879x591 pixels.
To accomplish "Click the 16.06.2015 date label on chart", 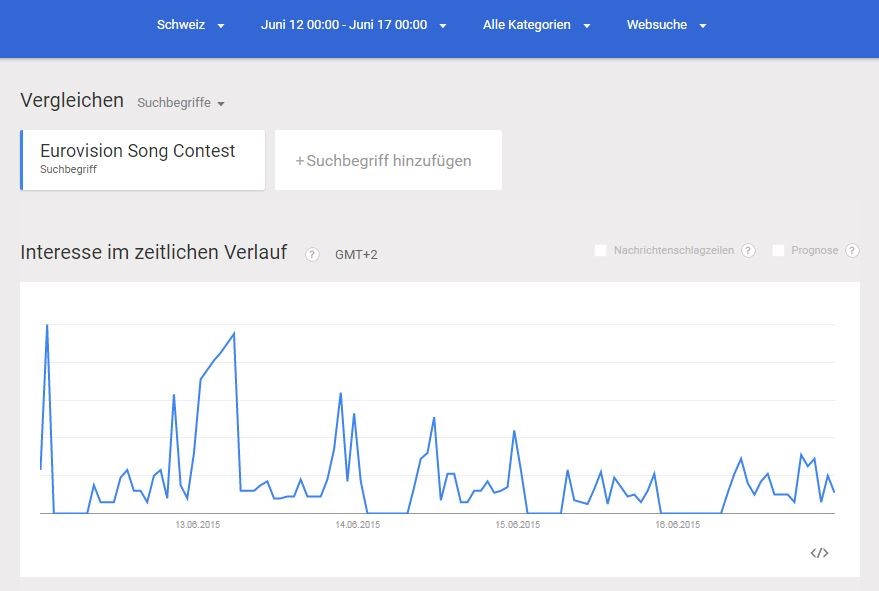I will (x=677, y=524).
